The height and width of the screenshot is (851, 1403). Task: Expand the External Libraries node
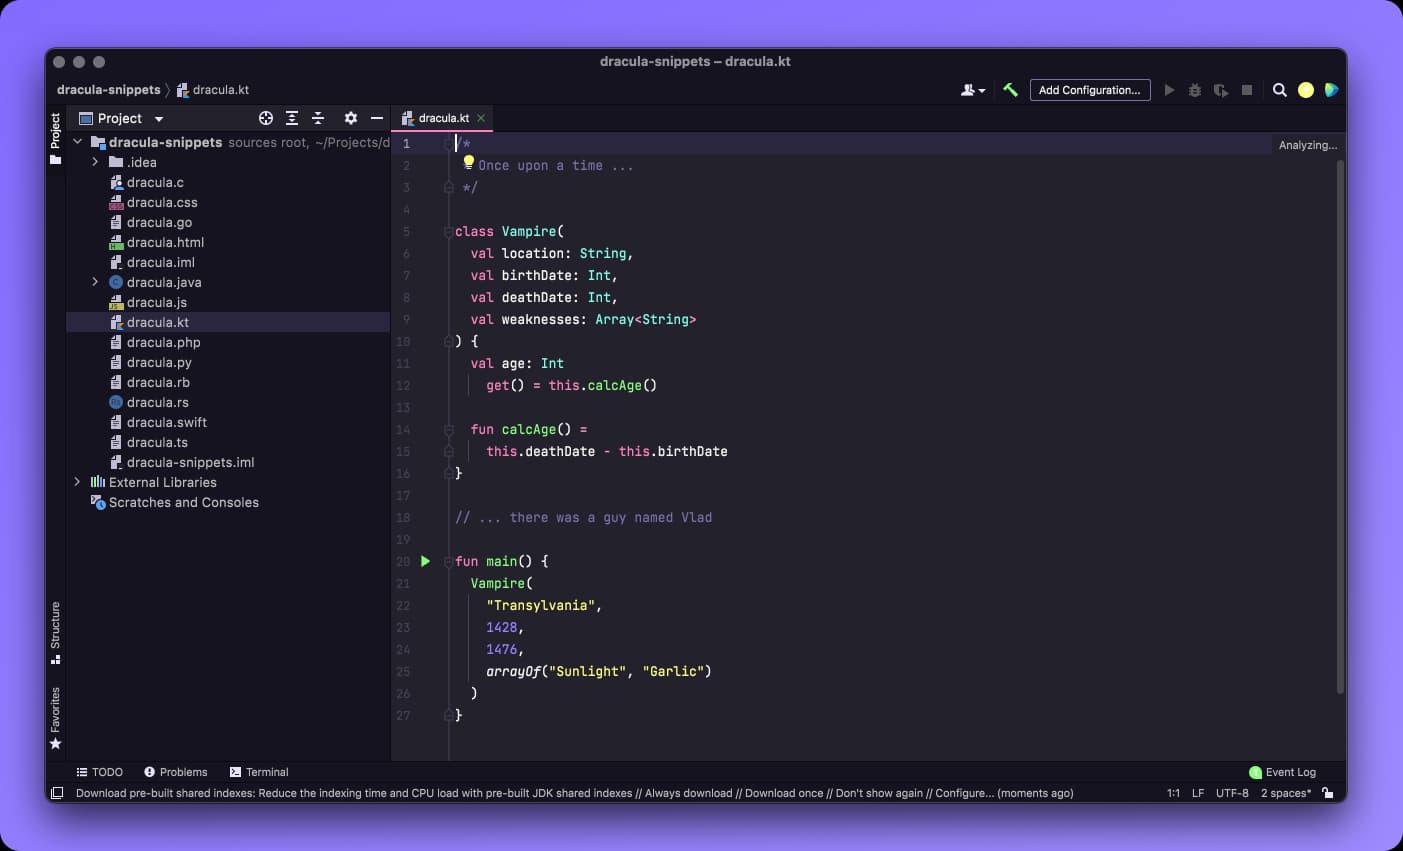pos(78,482)
